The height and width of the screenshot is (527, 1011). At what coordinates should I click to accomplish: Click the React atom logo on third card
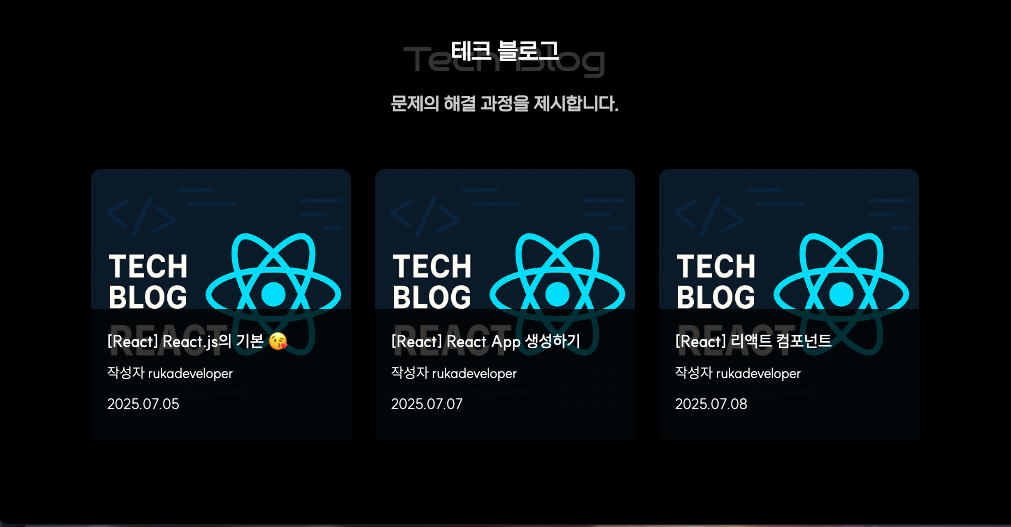(x=841, y=293)
